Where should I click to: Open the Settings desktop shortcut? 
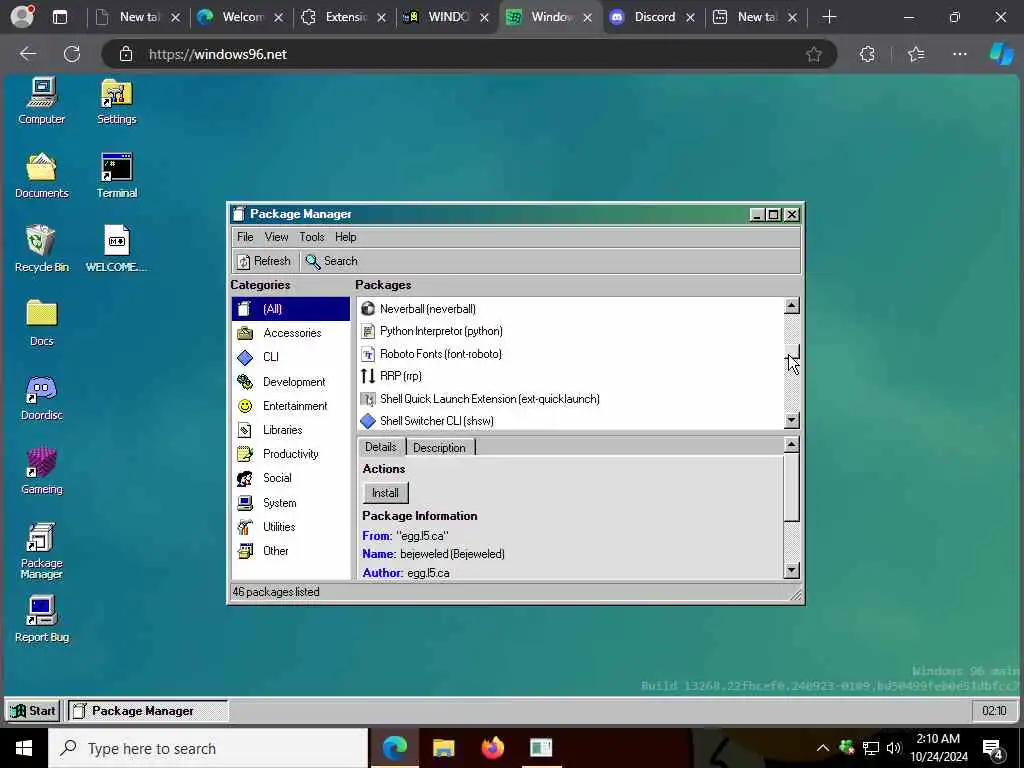116,101
